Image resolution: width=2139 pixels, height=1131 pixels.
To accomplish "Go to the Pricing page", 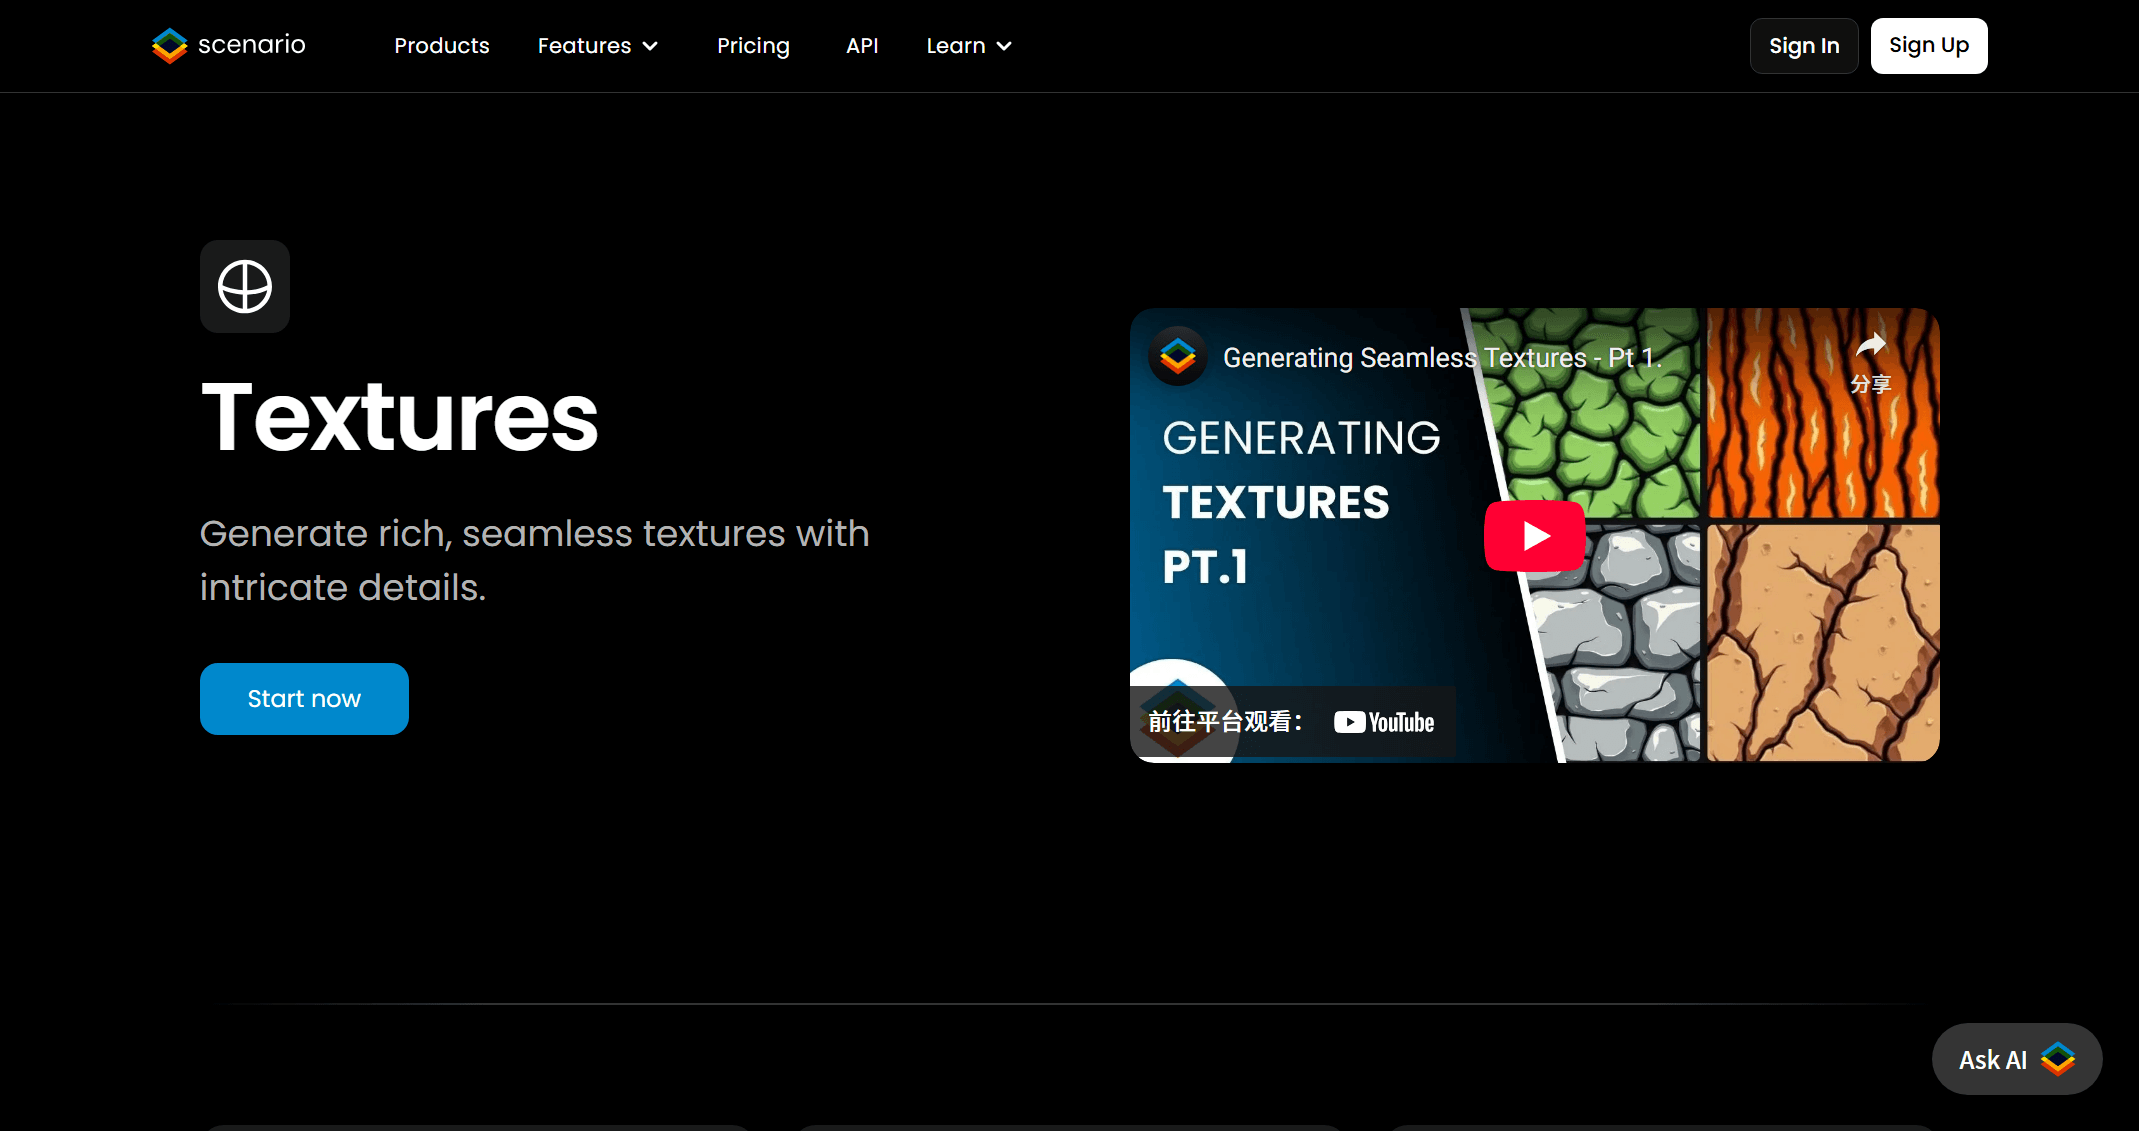I will point(753,46).
